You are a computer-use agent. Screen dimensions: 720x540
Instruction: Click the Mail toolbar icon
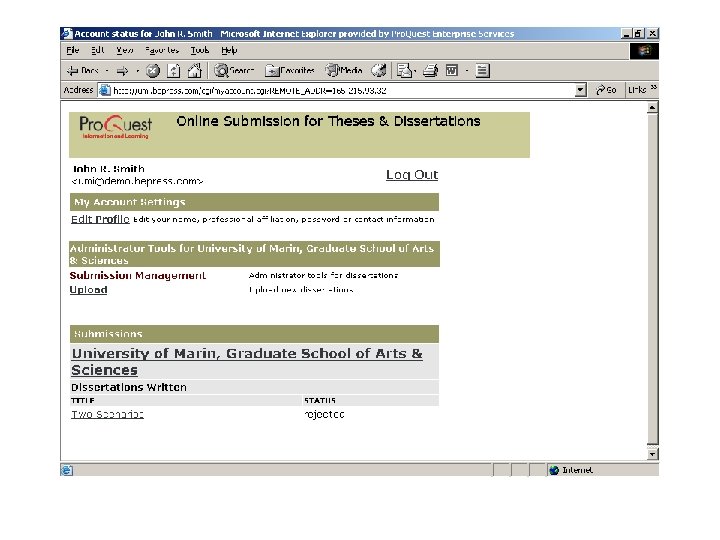coord(403,70)
